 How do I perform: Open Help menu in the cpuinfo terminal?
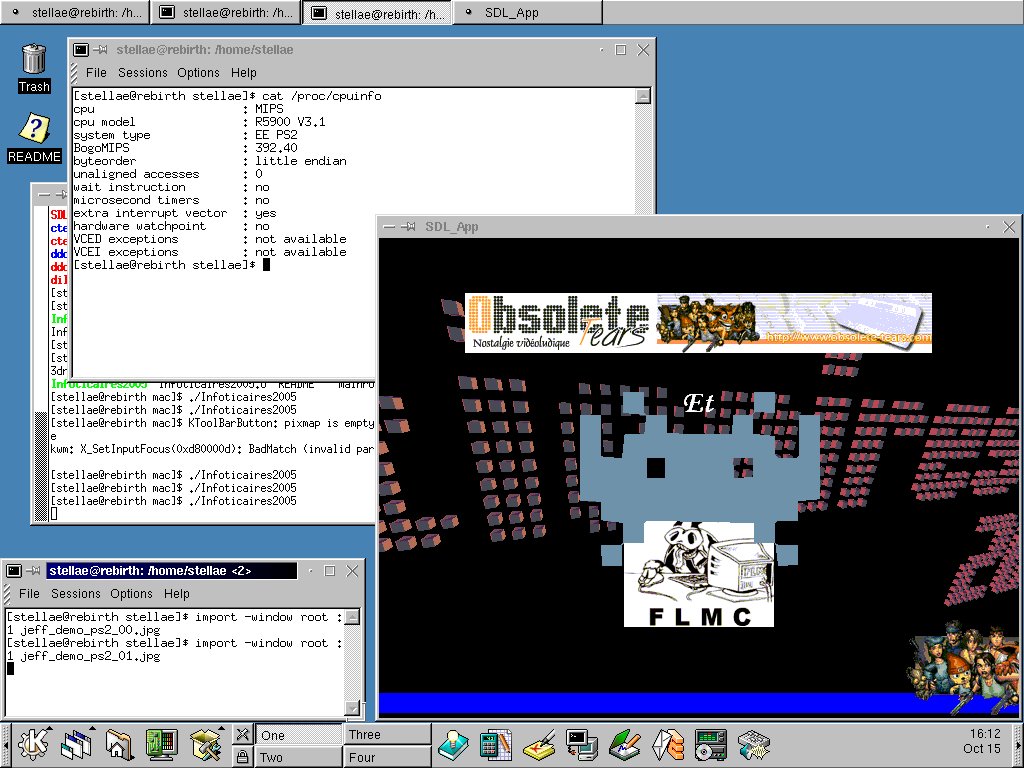pos(244,72)
